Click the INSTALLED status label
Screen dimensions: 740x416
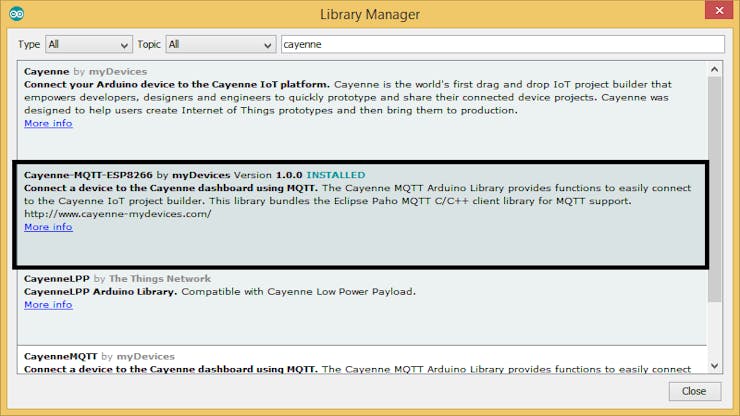point(336,175)
